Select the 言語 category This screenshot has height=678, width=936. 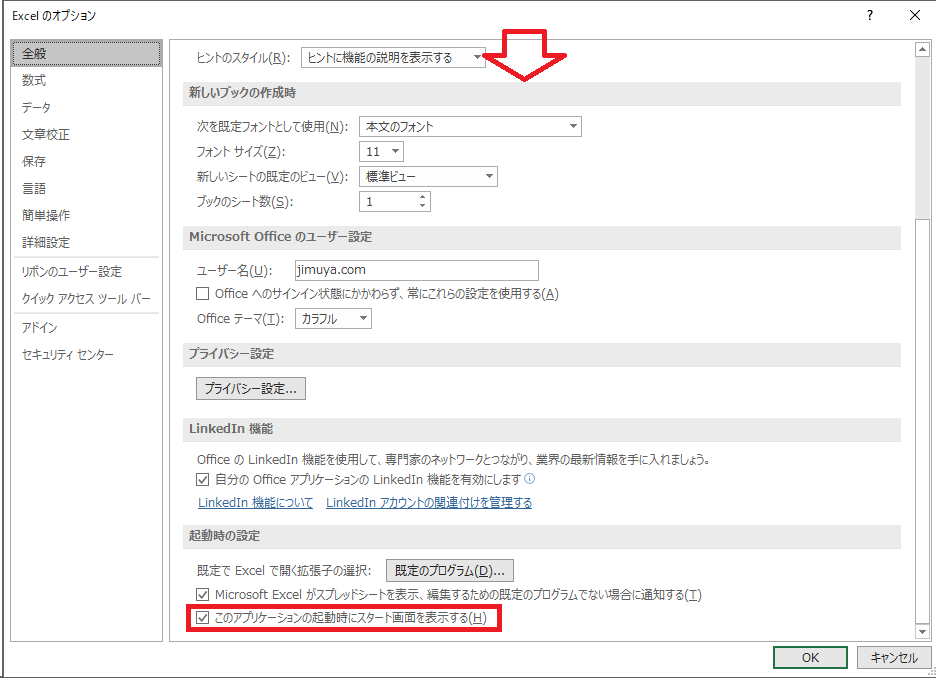point(87,189)
